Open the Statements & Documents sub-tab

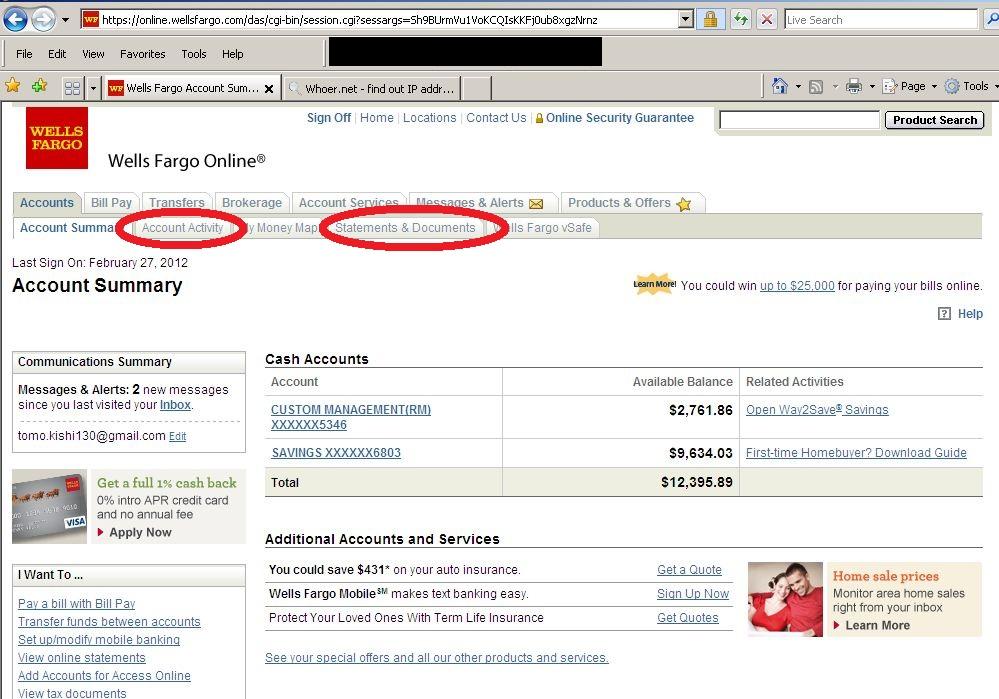click(405, 227)
